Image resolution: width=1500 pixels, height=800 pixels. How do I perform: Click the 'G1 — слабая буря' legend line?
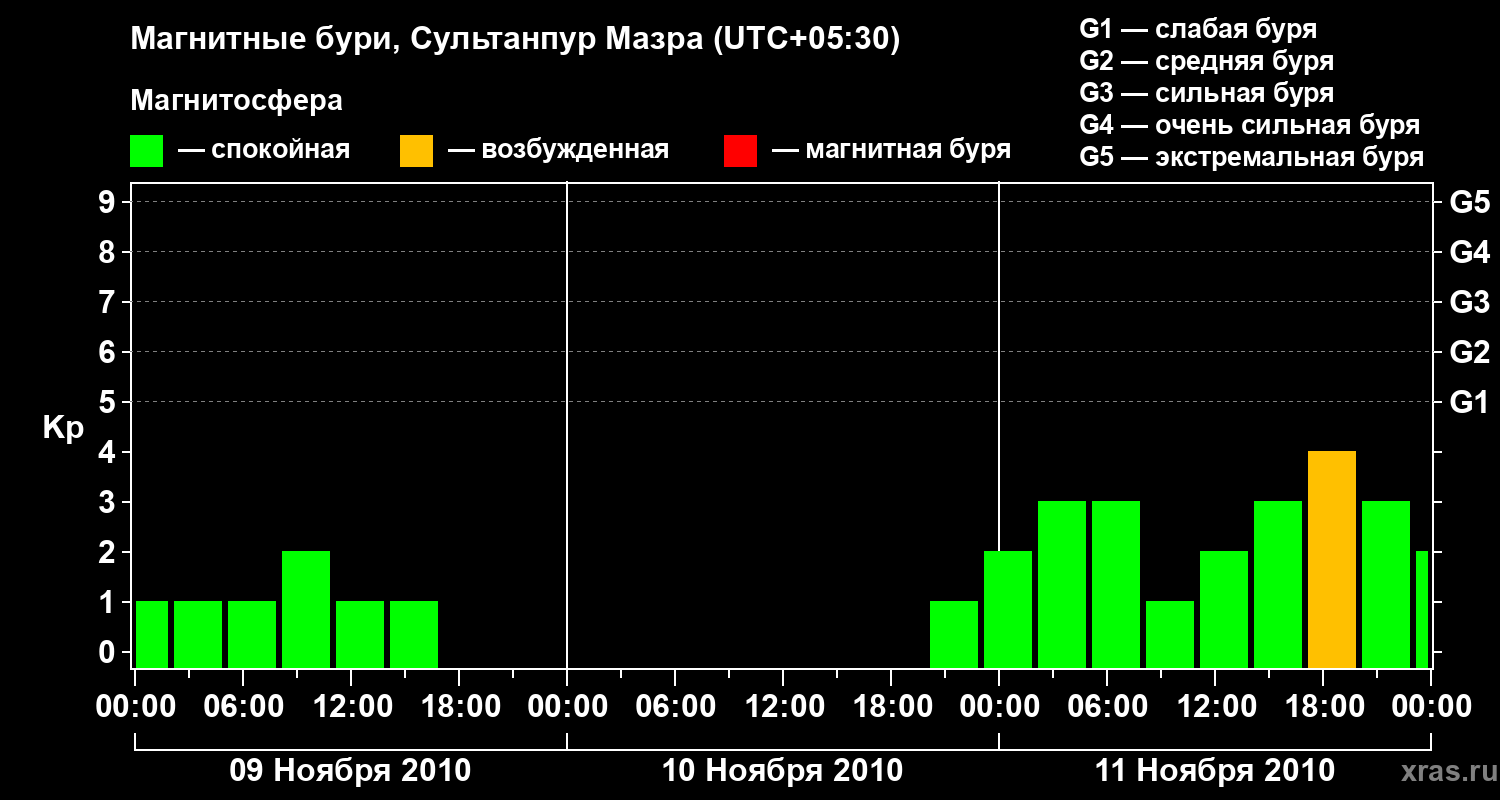click(1198, 29)
